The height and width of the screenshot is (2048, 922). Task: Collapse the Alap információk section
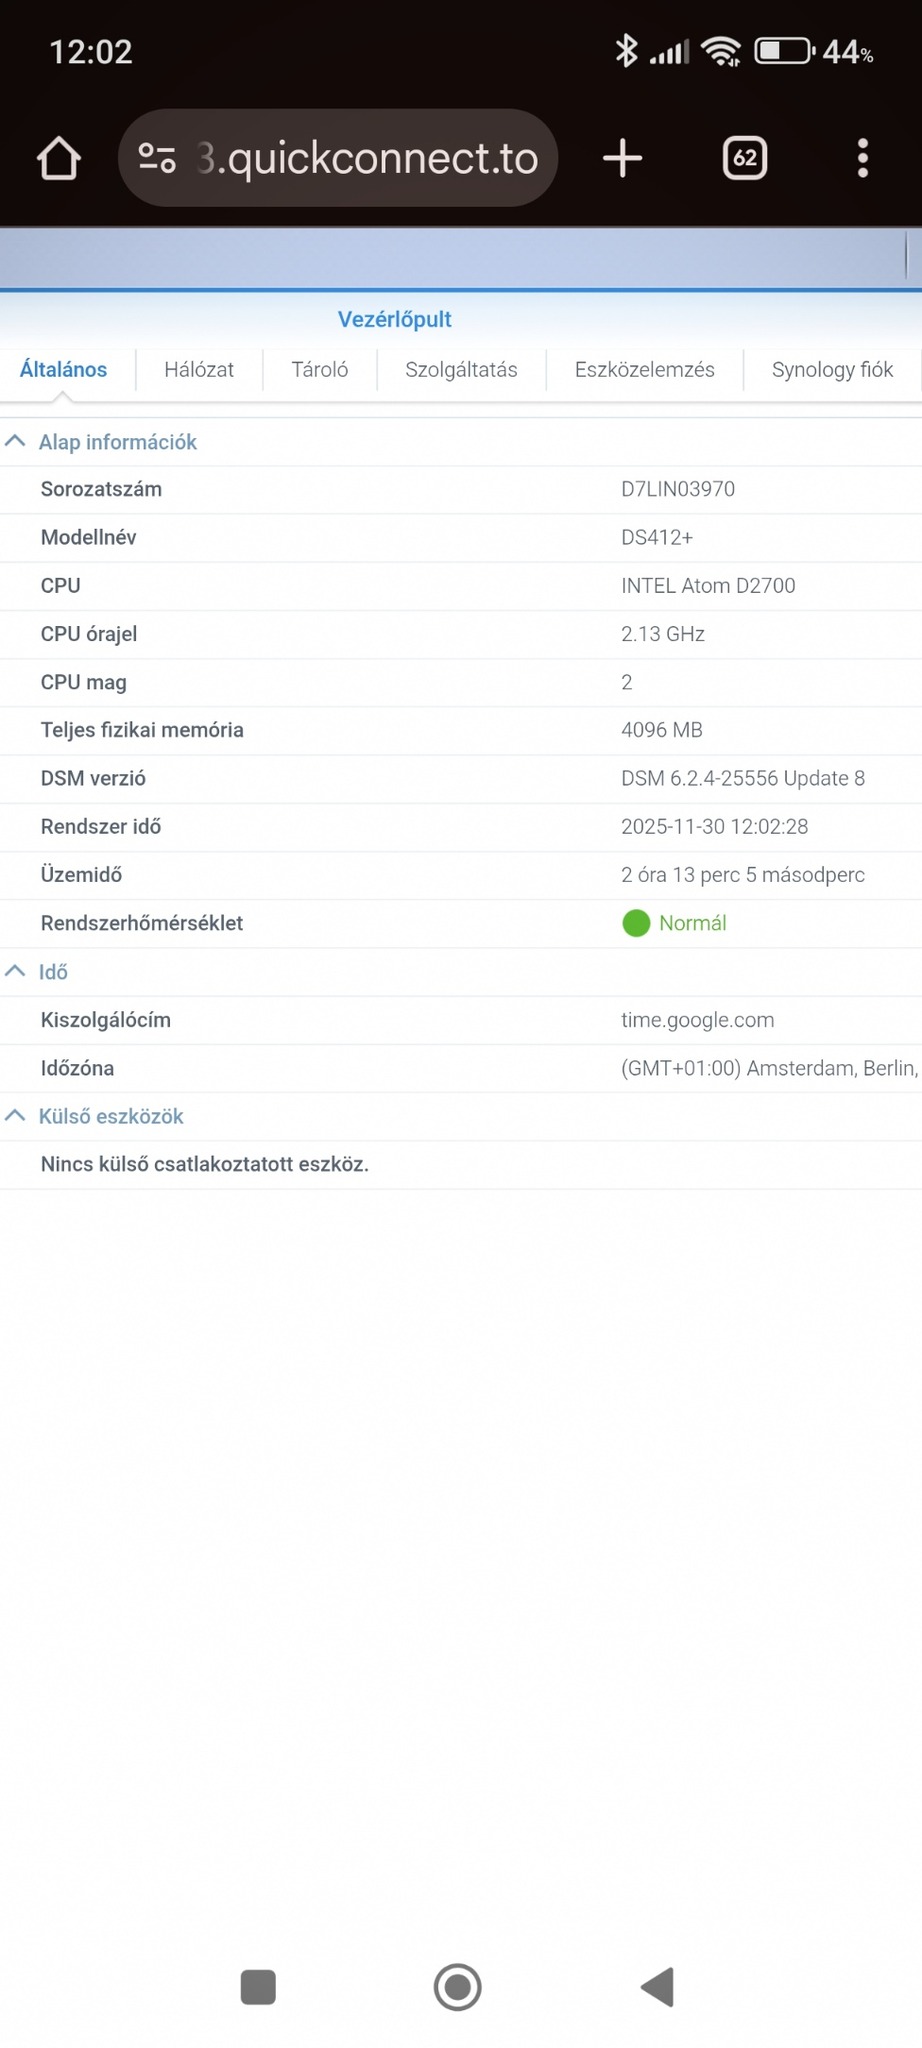click(16, 441)
